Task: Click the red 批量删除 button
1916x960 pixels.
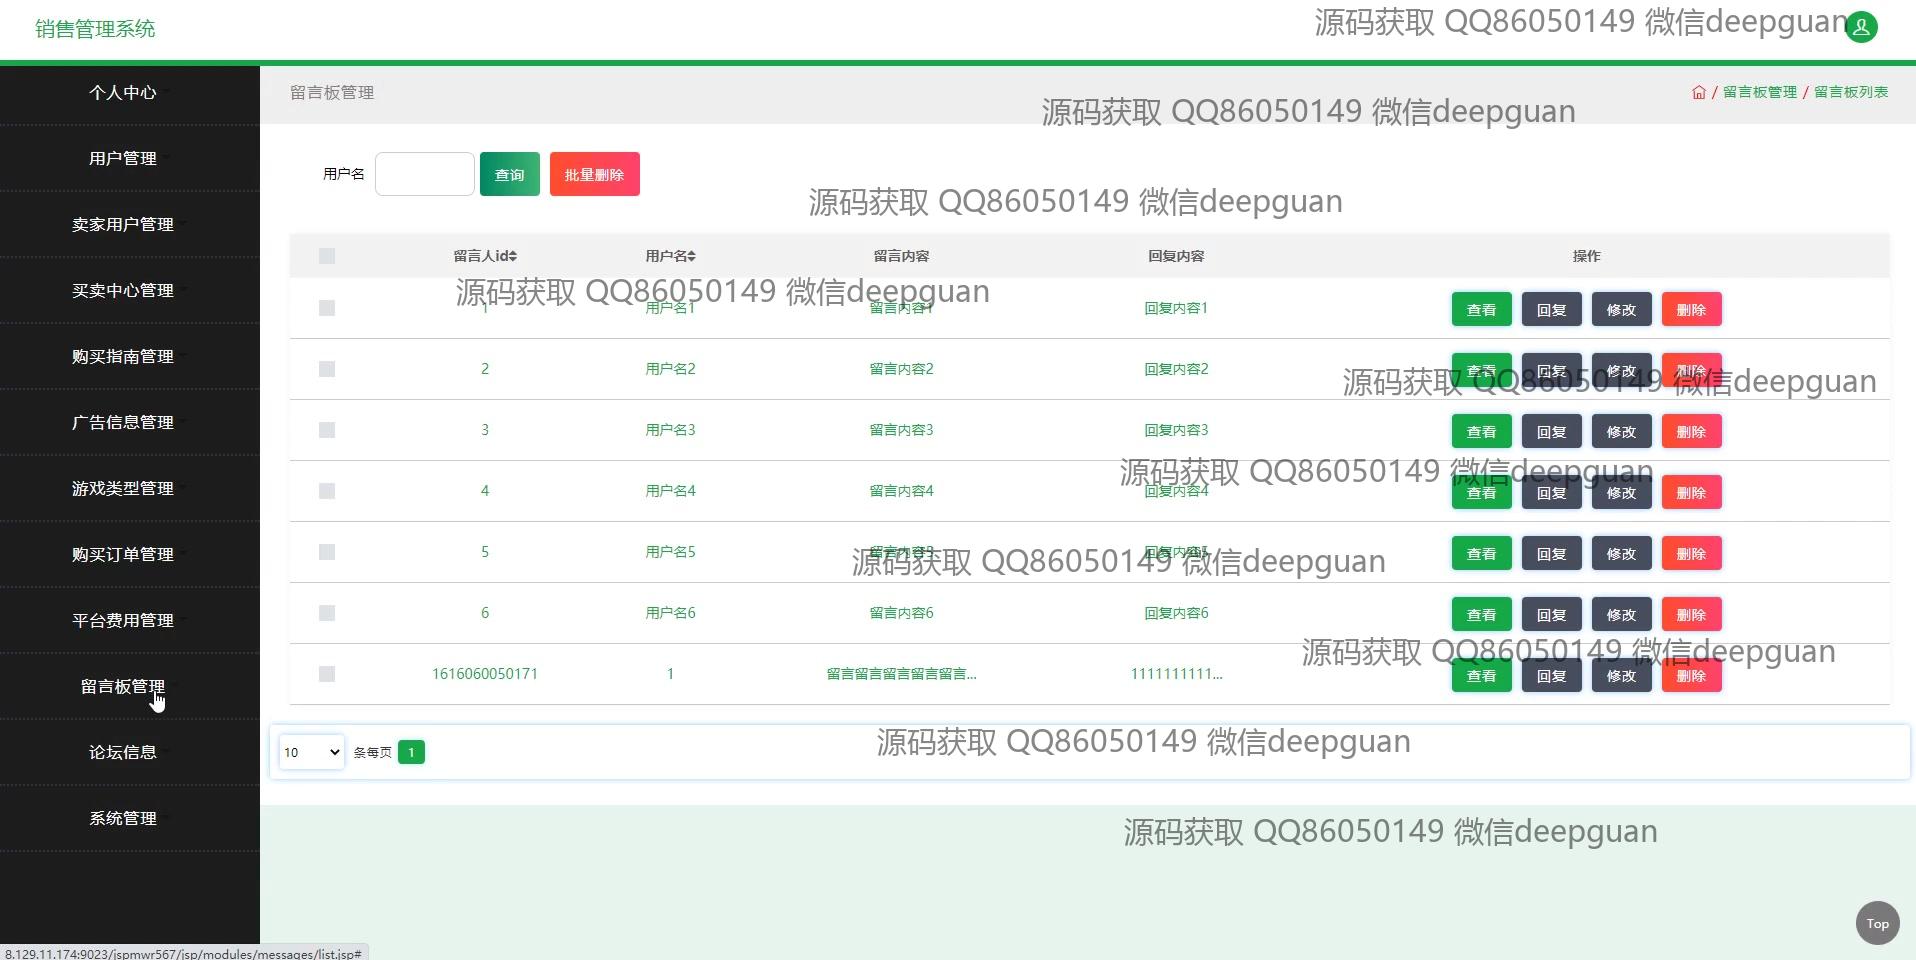Action: pos(594,174)
